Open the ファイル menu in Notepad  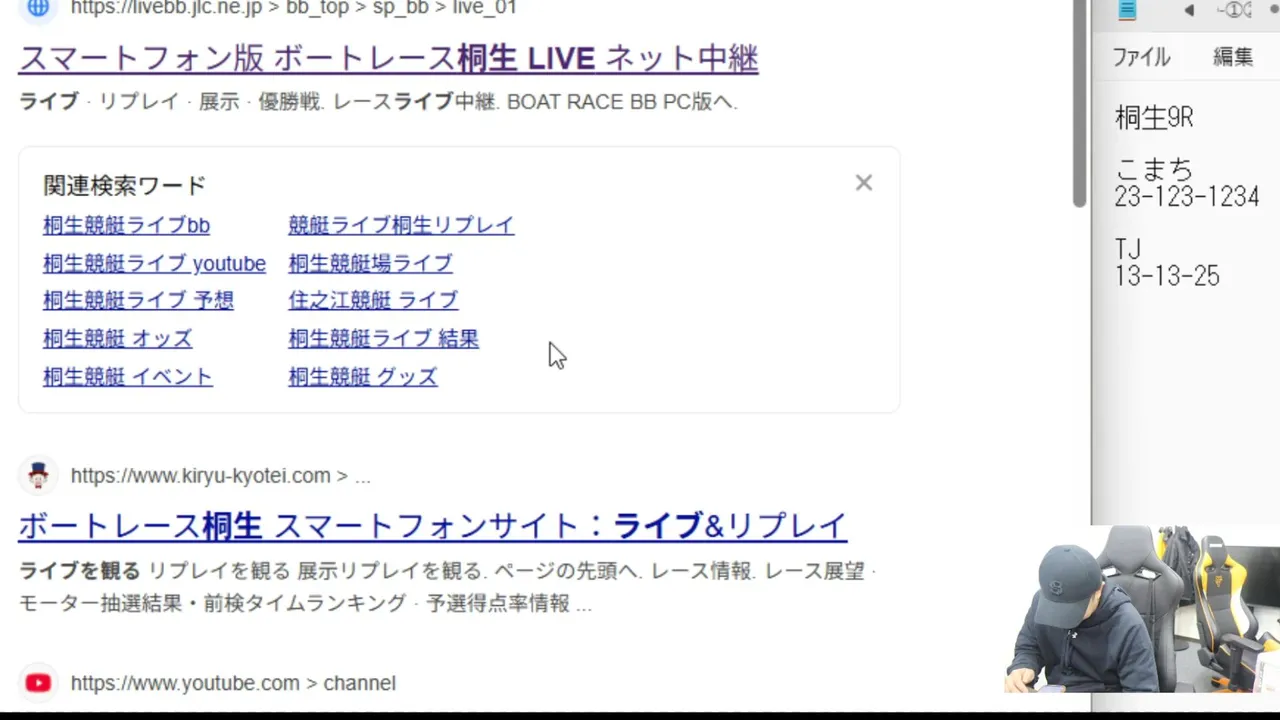tap(1141, 57)
